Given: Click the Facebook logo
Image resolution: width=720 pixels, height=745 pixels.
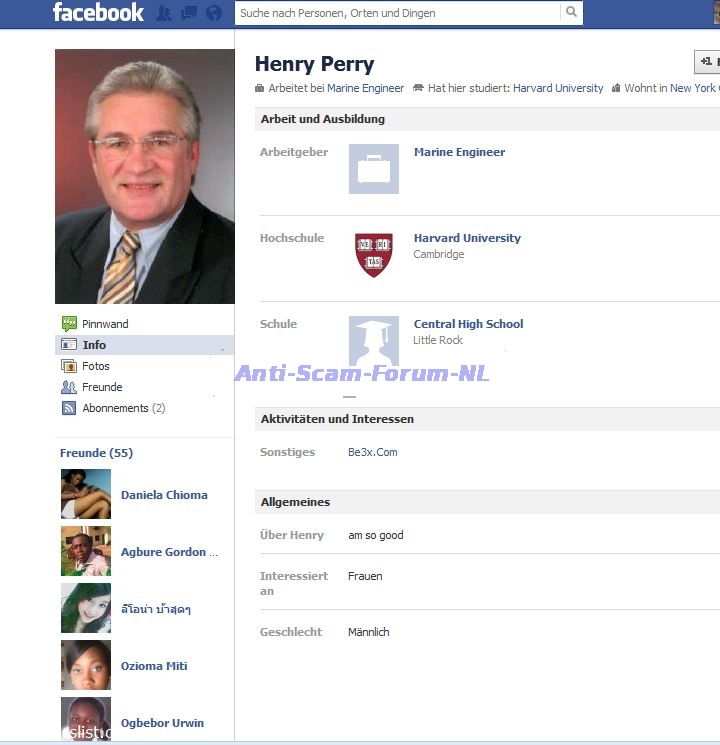Looking at the screenshot, I should point(98,13).
